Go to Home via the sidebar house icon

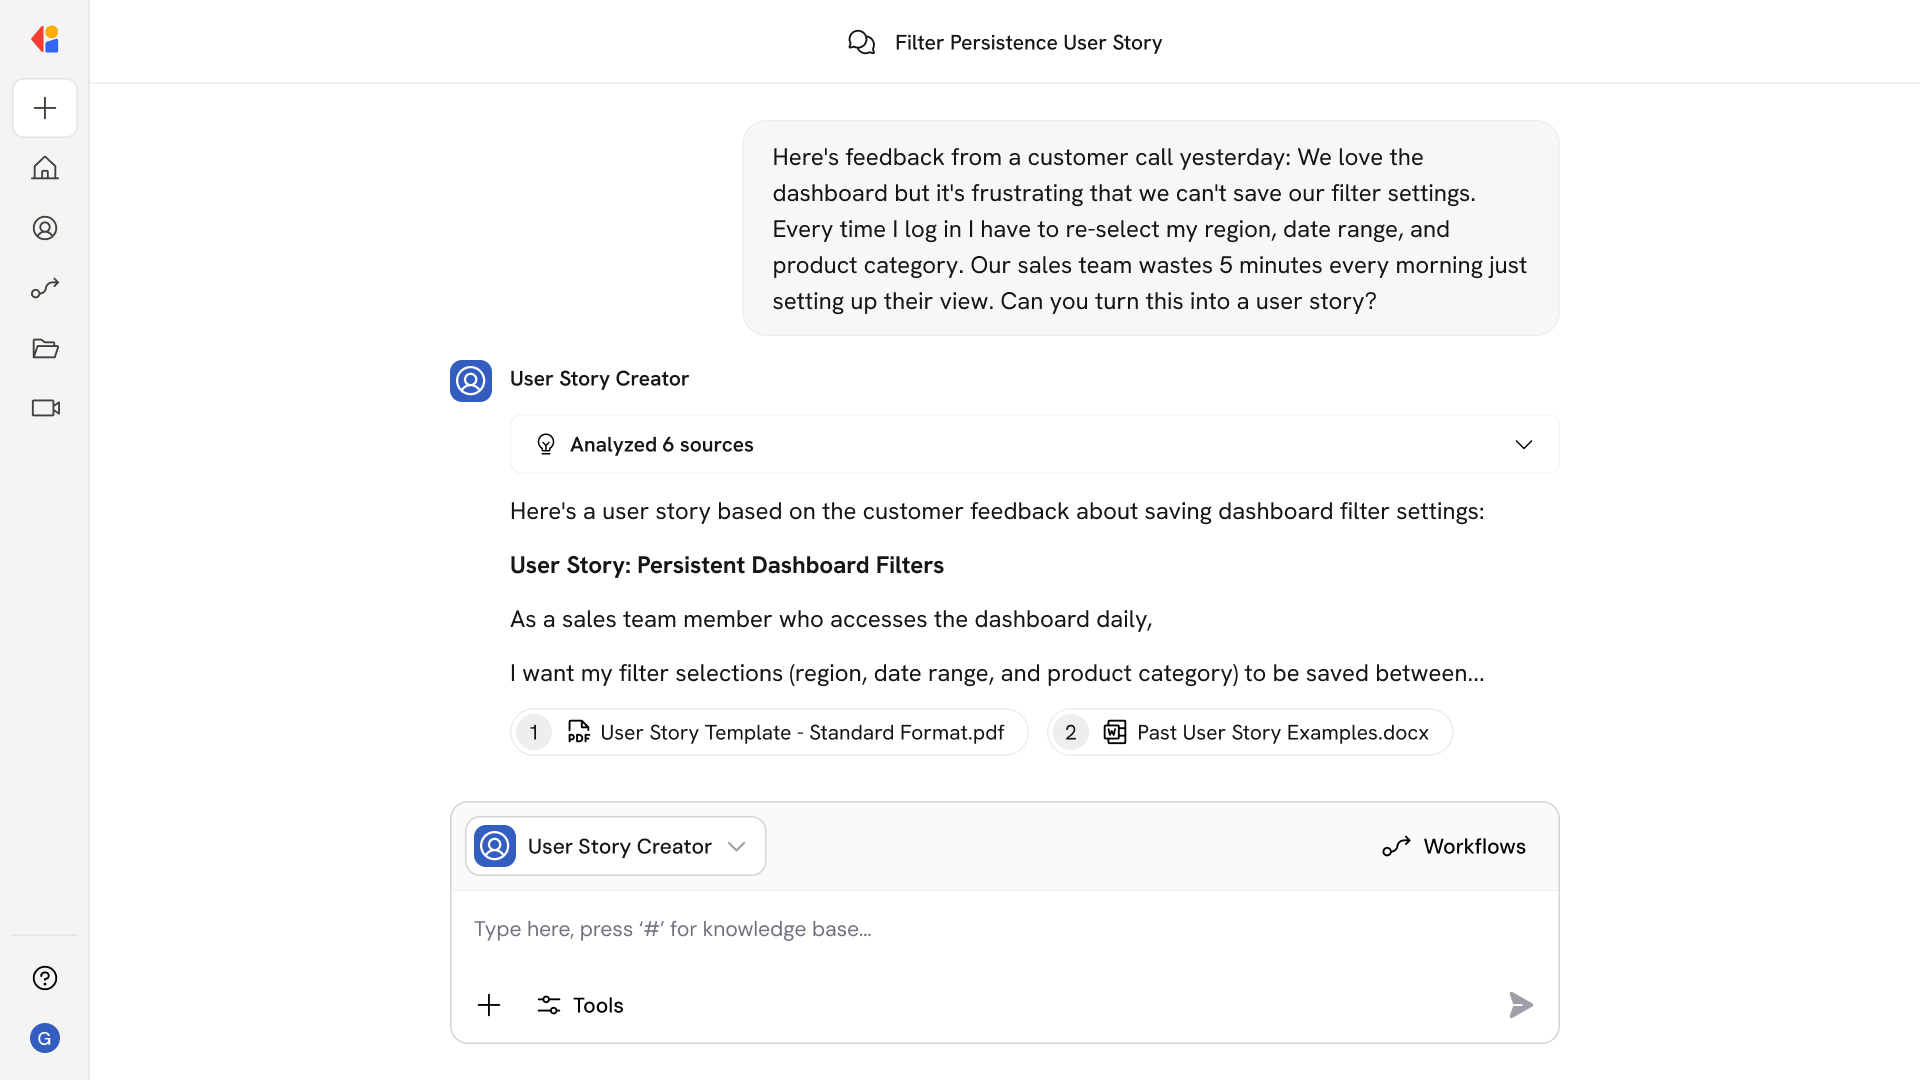click(x=44, y=168)
